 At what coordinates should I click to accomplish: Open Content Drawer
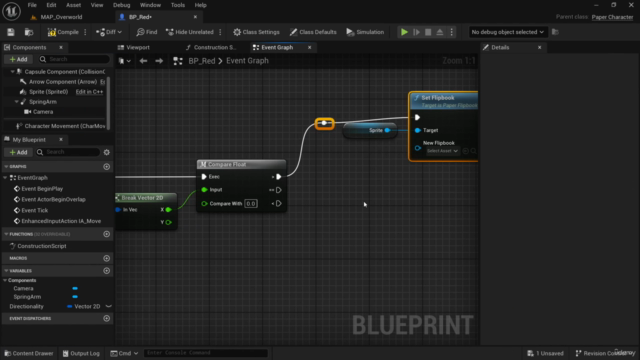pyautogui.click(x=29, y=353)
